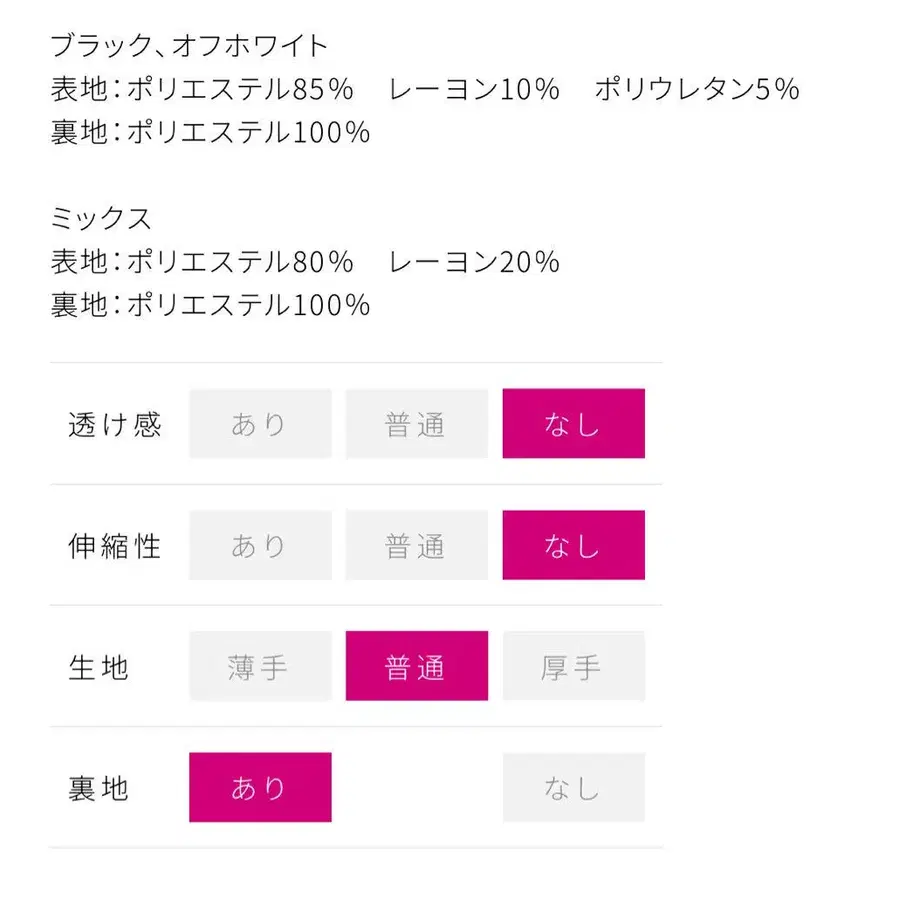Image resolution: width=900 pixels, height=900 pixels.
Task: Click the highlighted 普通 for 生地
Action: coord(416,667)
